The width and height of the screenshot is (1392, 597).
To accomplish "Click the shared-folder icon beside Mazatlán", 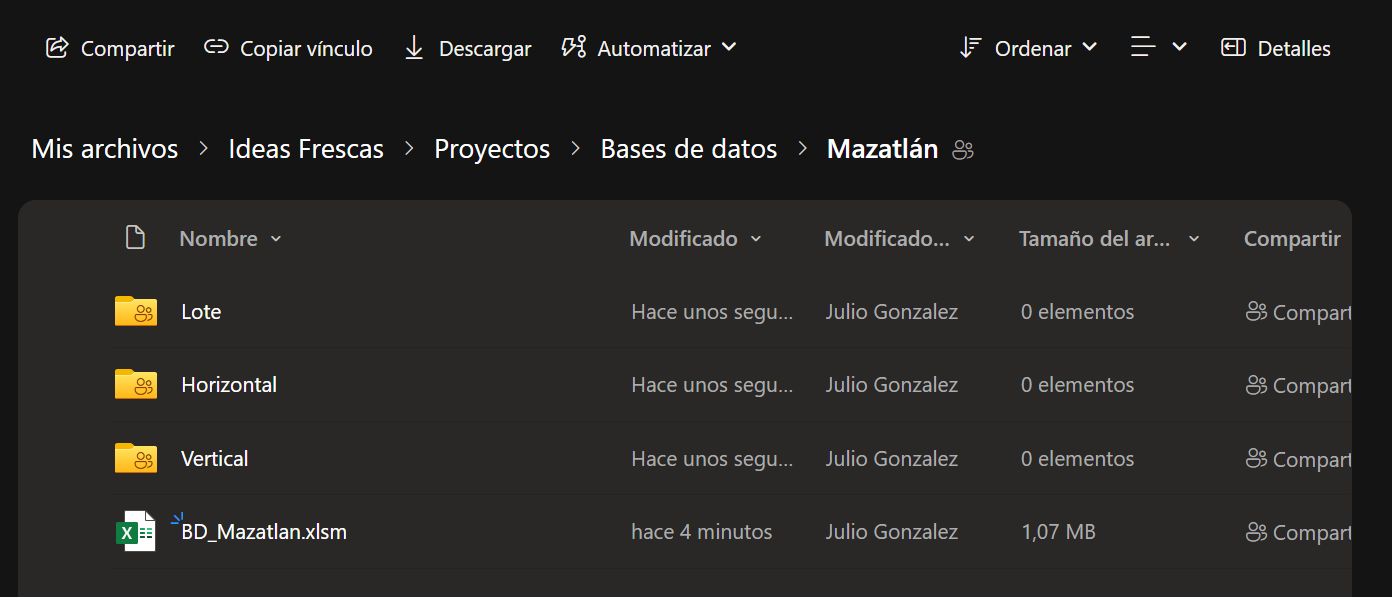I will 963,151.
